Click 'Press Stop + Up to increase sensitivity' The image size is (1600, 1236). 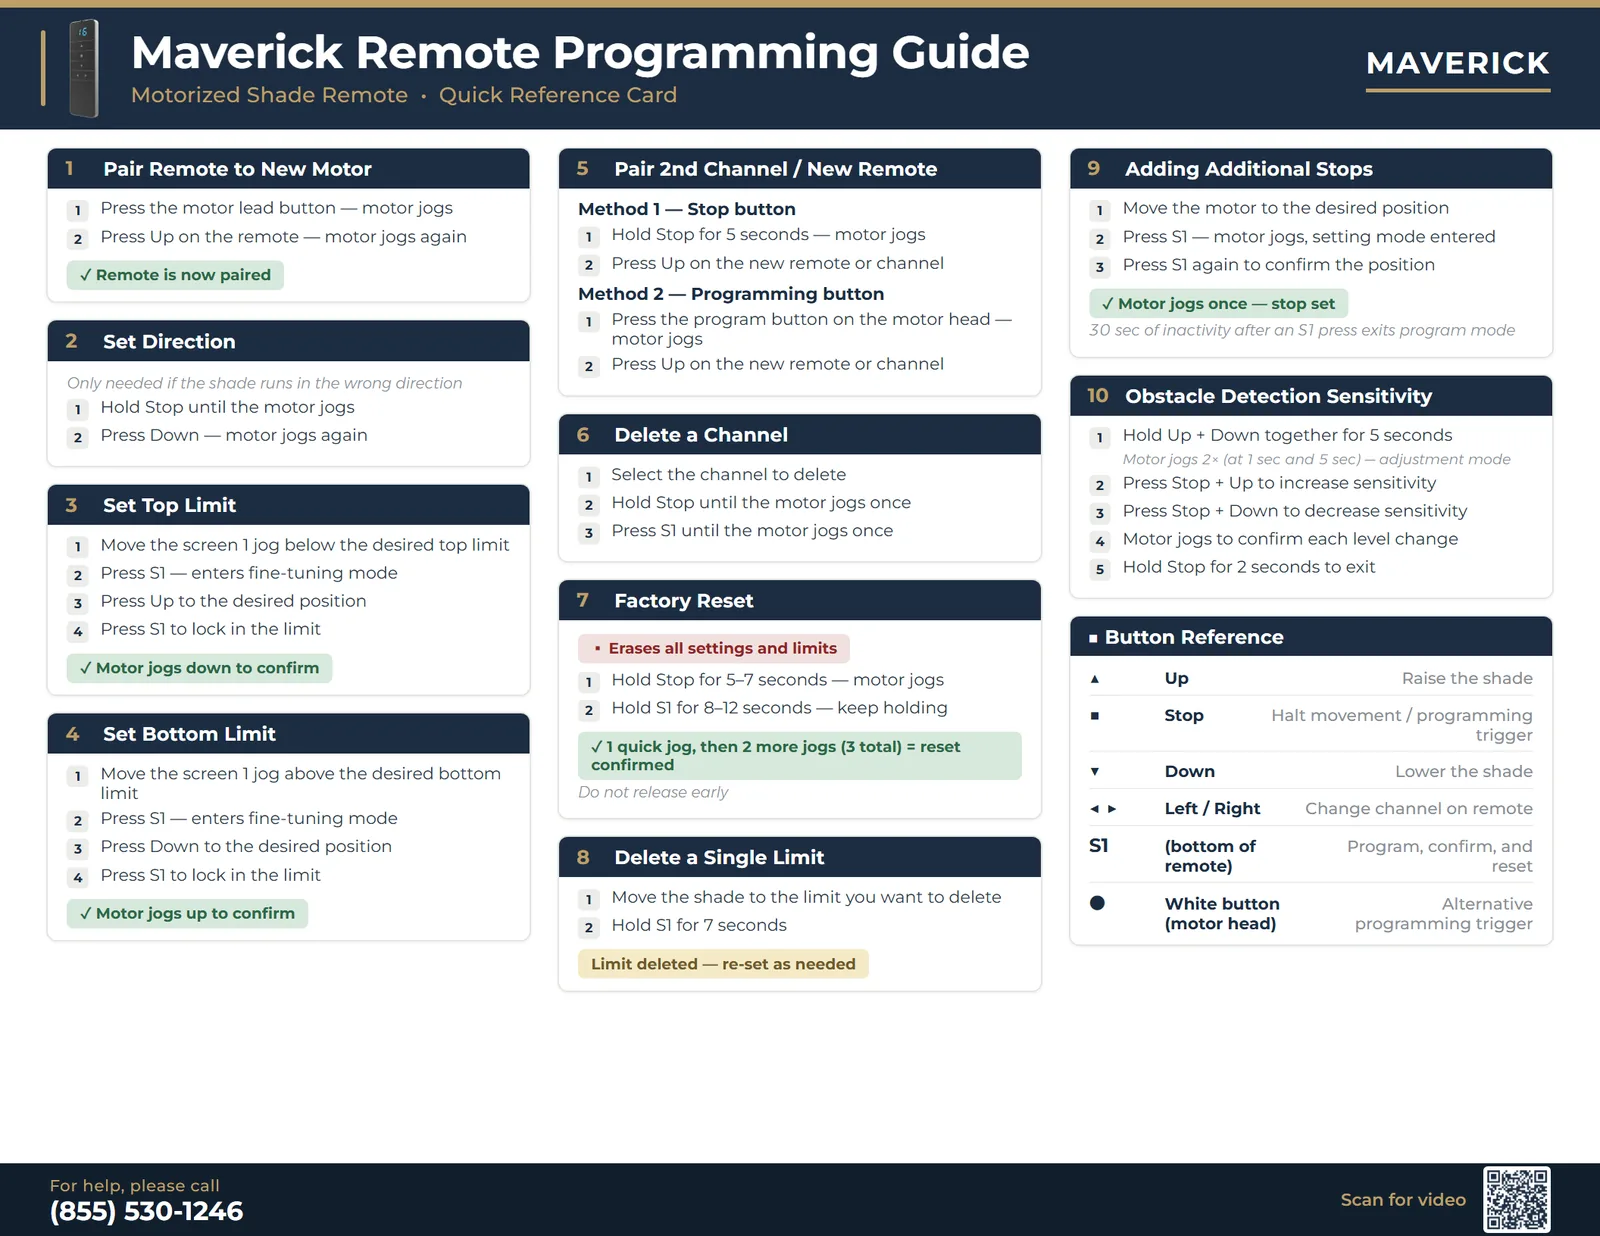(x=1279, y=483)
